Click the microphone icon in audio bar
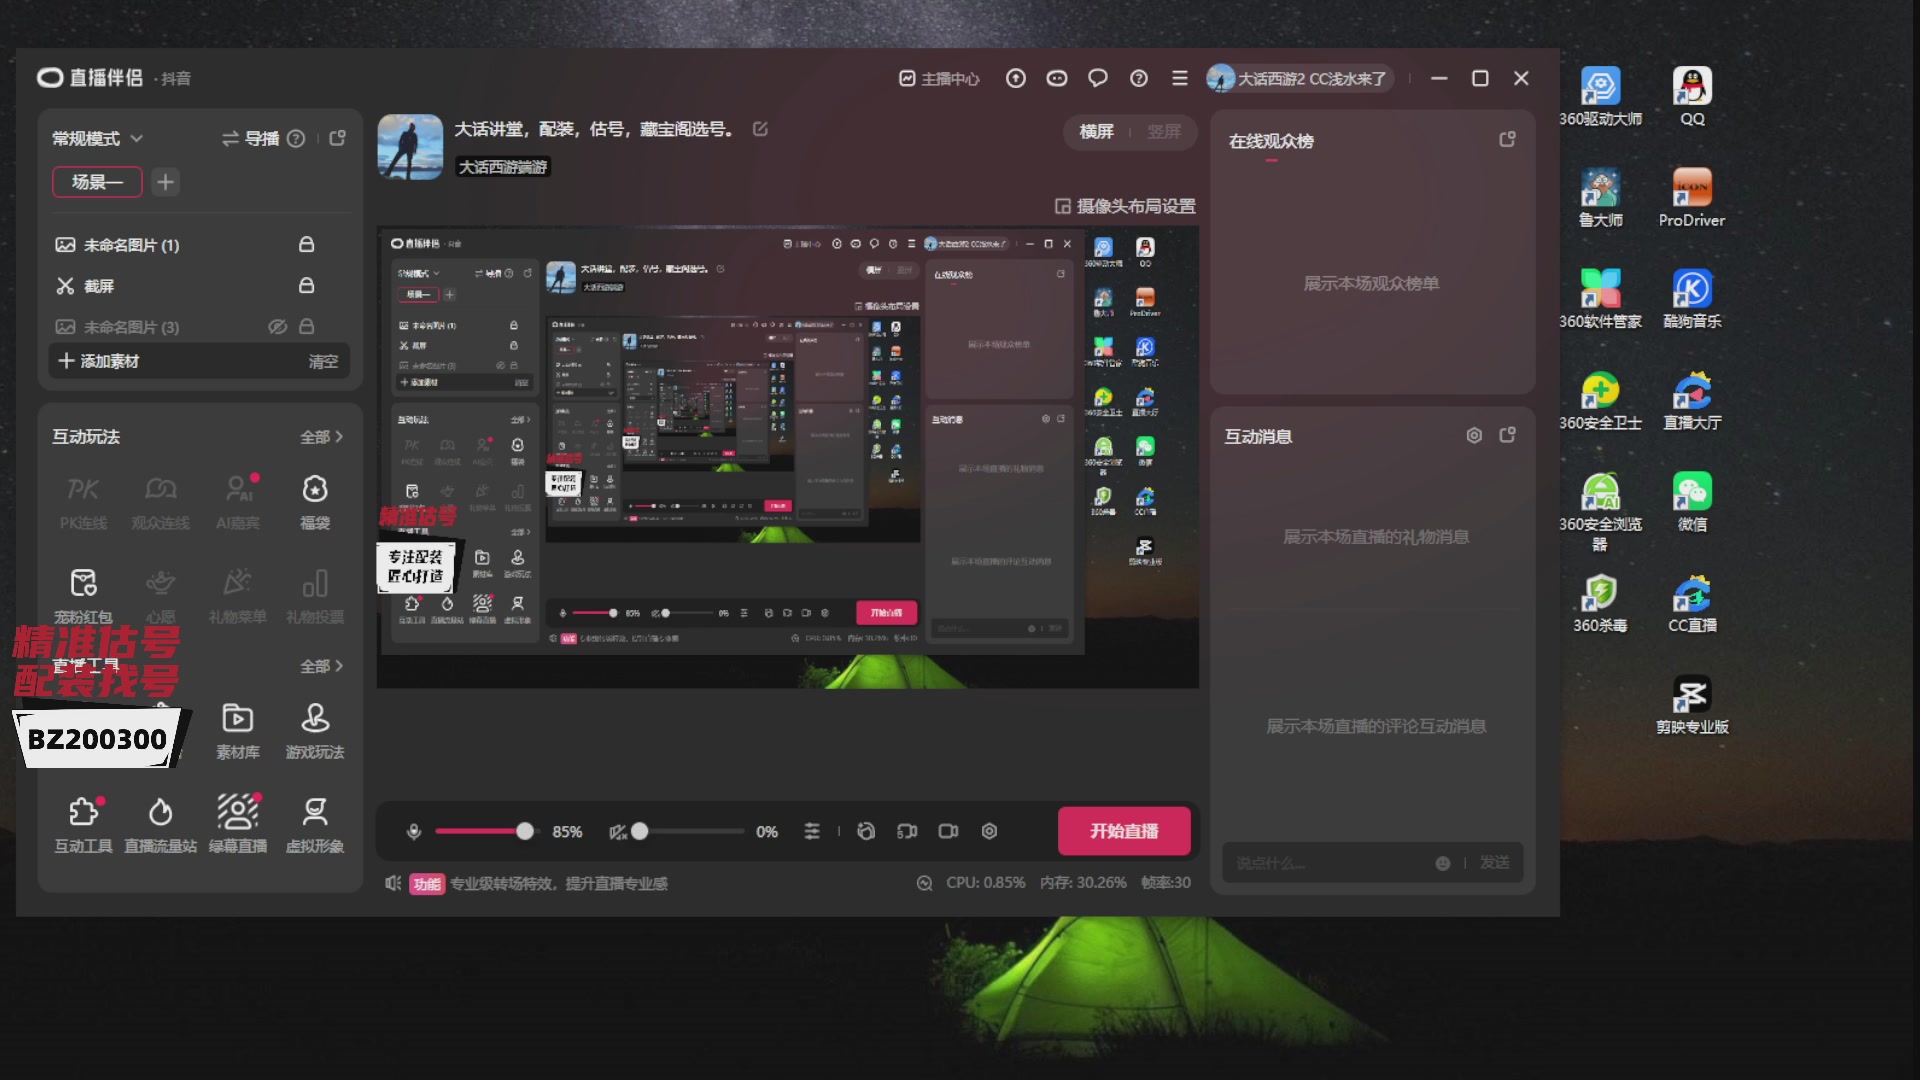The height and width of the screenshot is (1080, 1920). click(x=413, y=832)
